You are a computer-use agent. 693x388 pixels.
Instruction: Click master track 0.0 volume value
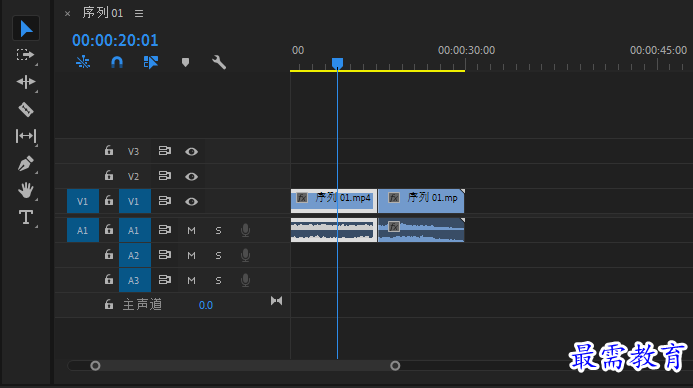[206, 305]
